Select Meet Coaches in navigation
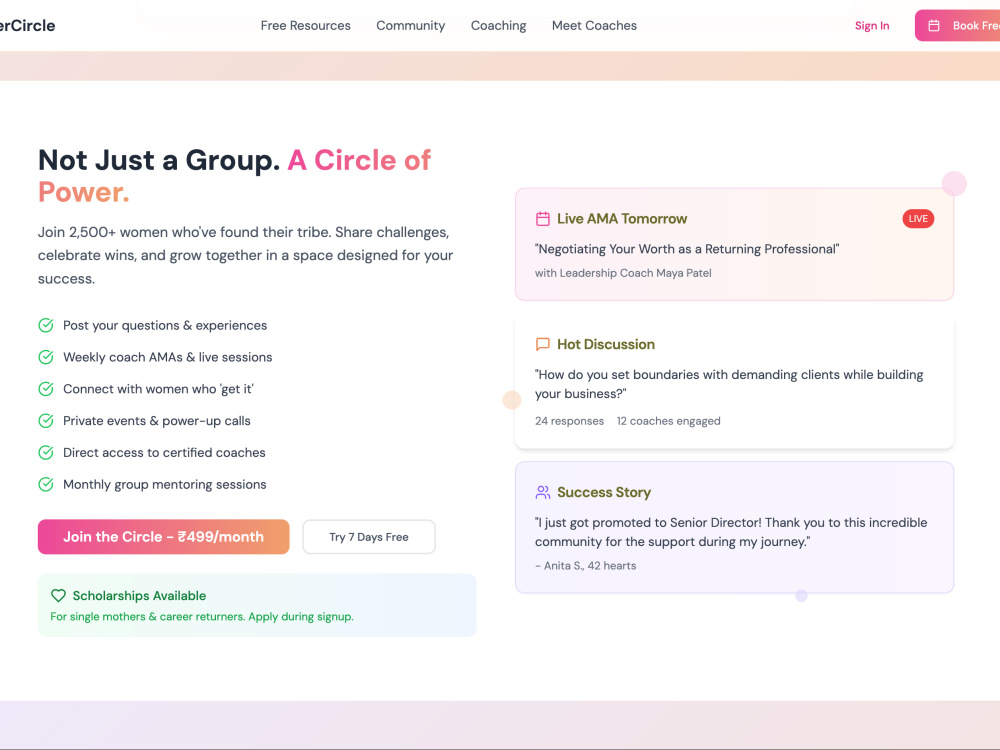1000x750 pixels. point(594,26)
